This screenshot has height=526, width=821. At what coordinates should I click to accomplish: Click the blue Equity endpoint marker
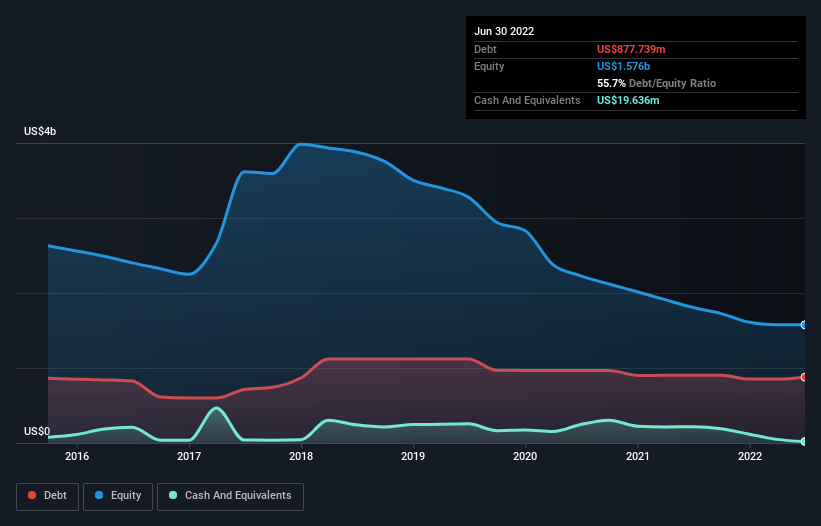click(x=804, y=325)
